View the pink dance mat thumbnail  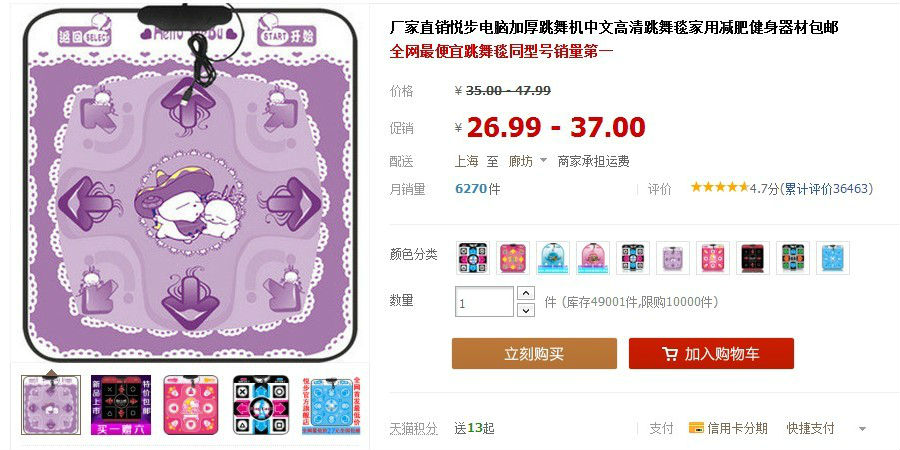tap(191, 405)
